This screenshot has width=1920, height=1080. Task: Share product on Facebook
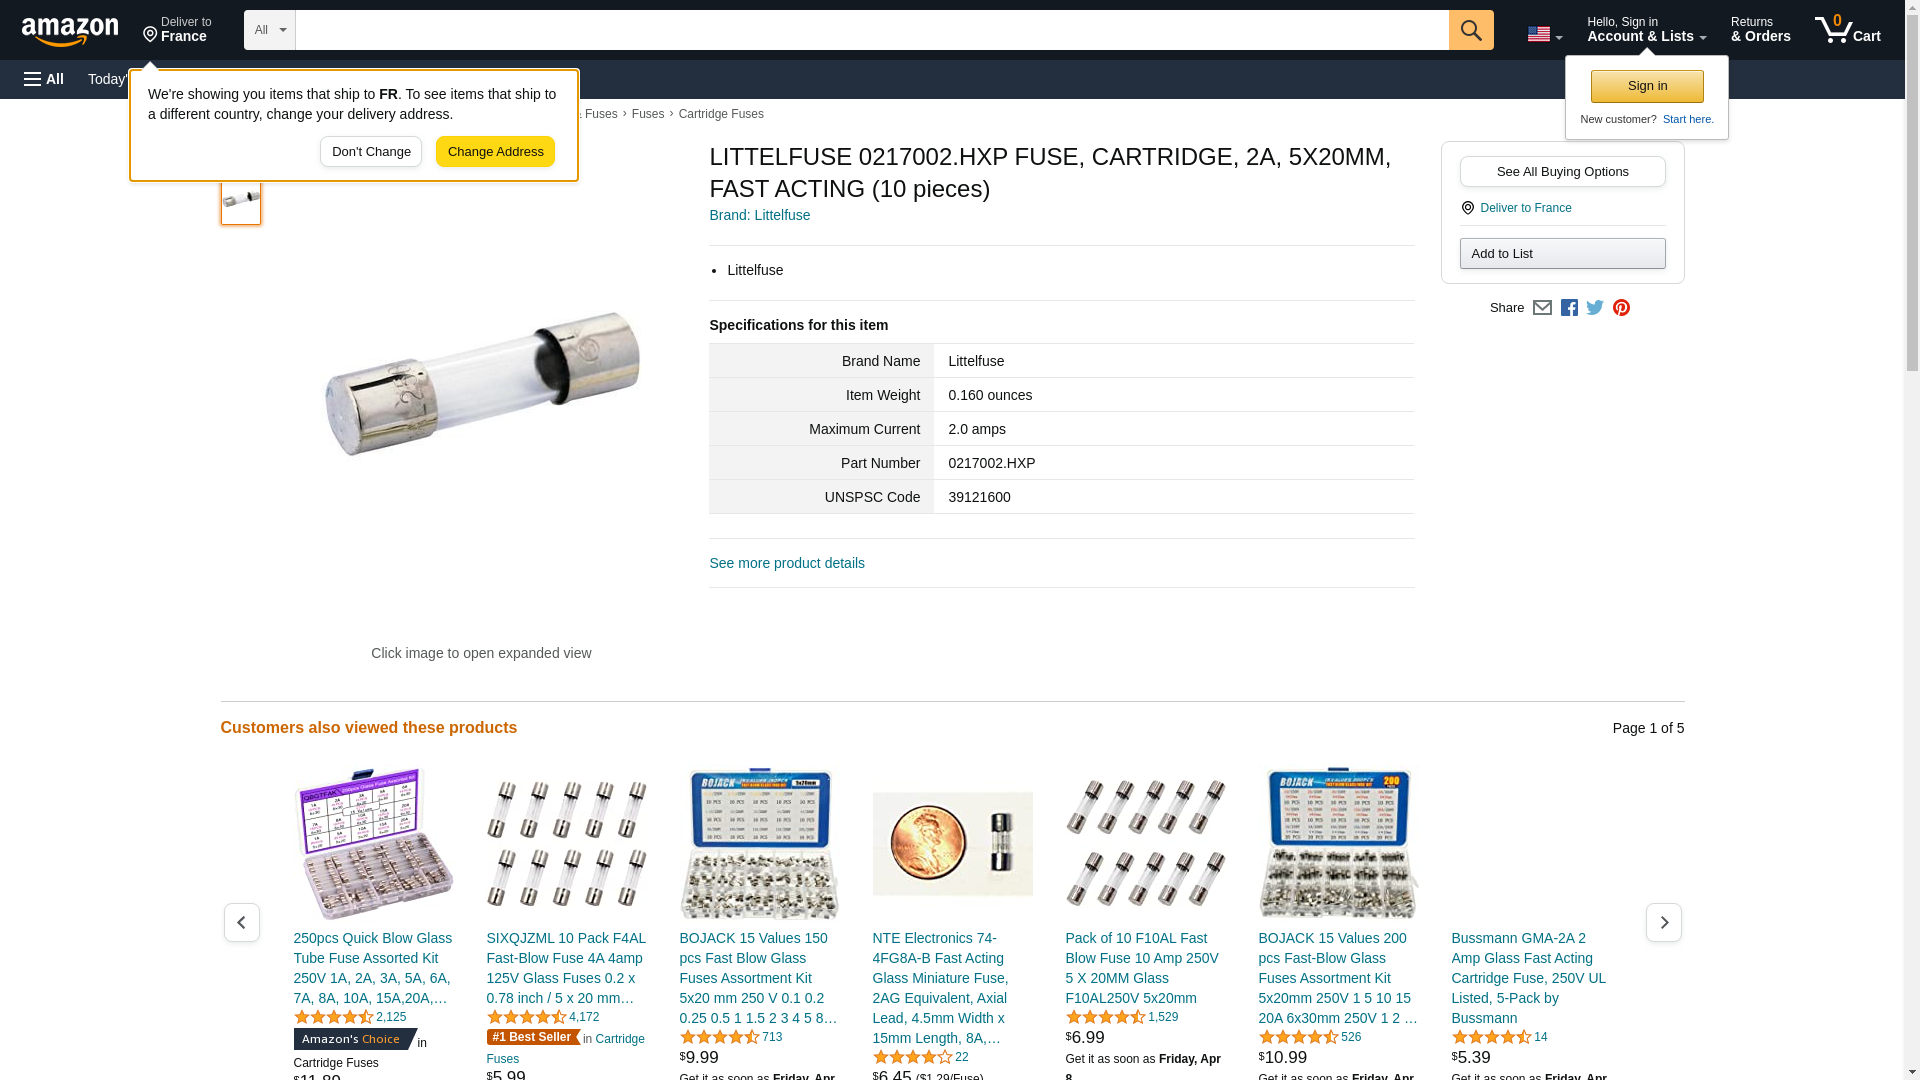(1569, 308)
